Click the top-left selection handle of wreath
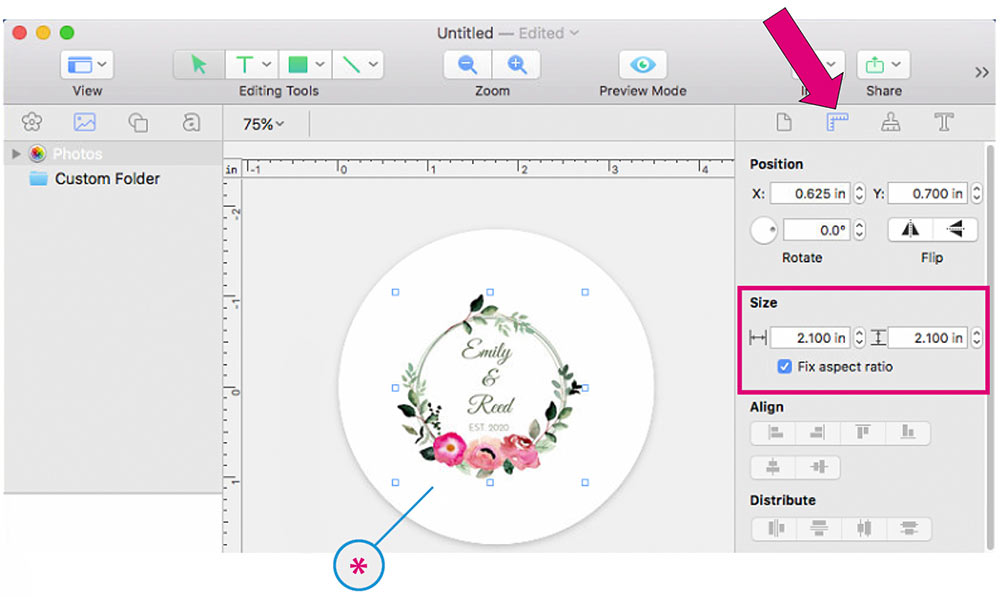This screenshot has height=597, width=1000. pyautogui.click(x=395, y=292)
